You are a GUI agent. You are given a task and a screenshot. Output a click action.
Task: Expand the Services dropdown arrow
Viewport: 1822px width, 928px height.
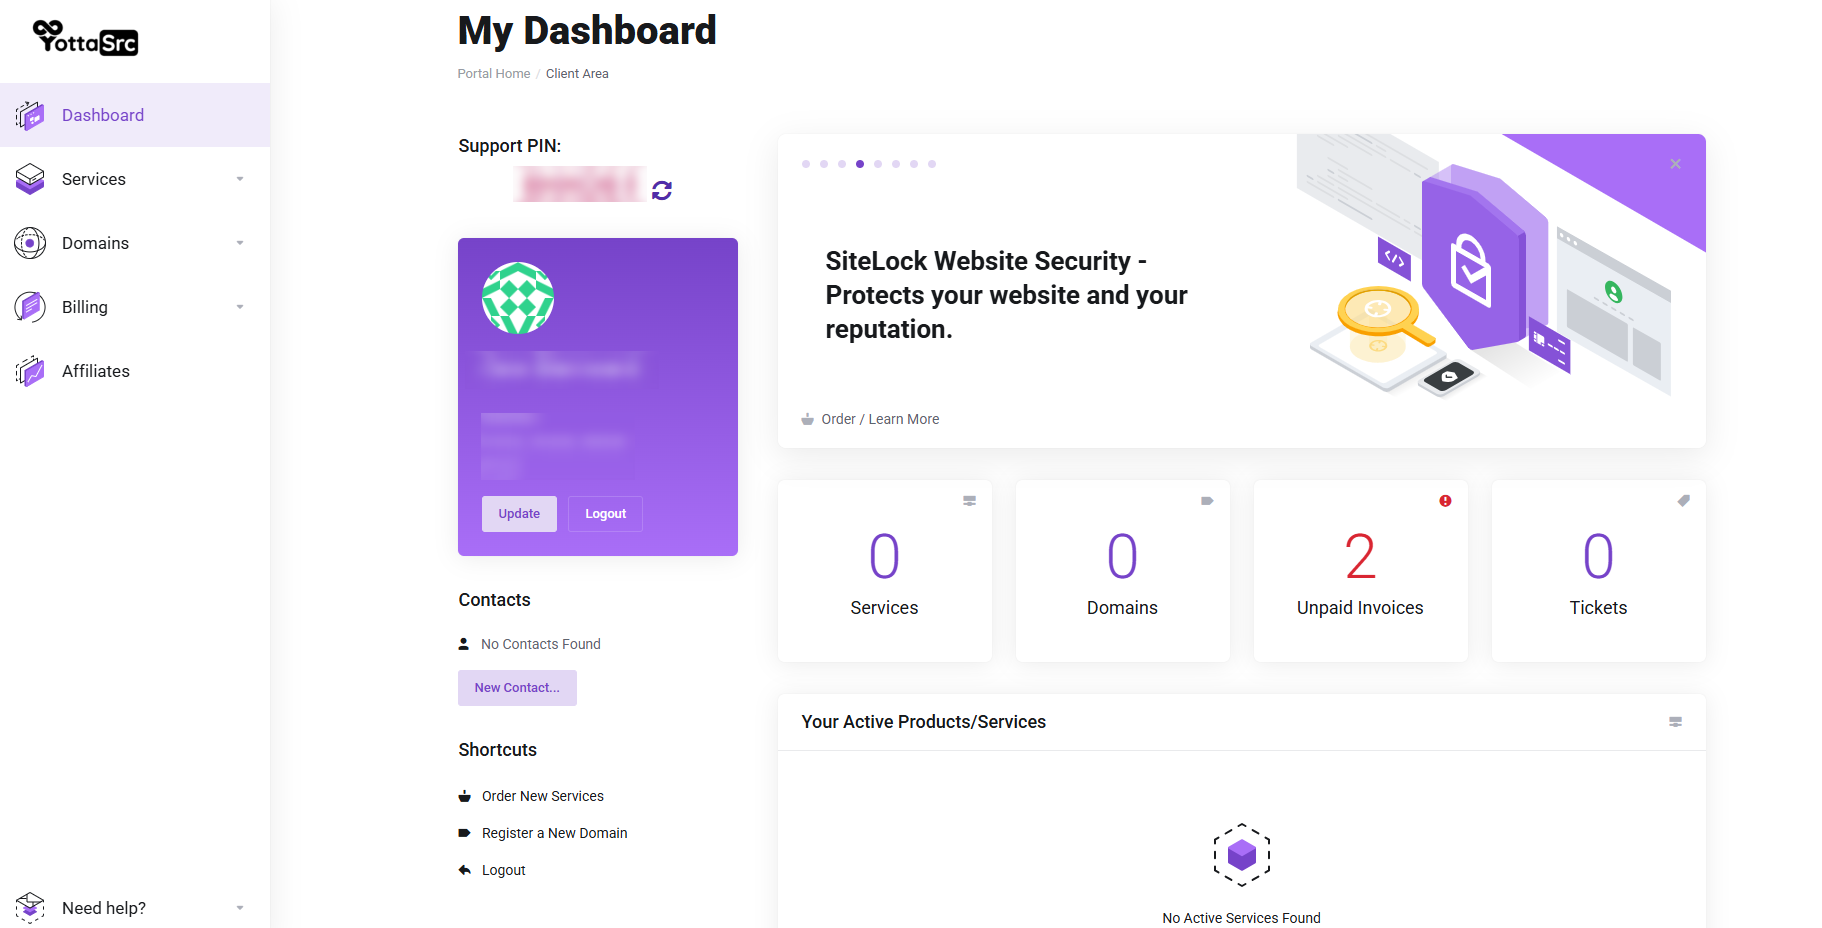[x=240, y=179]
